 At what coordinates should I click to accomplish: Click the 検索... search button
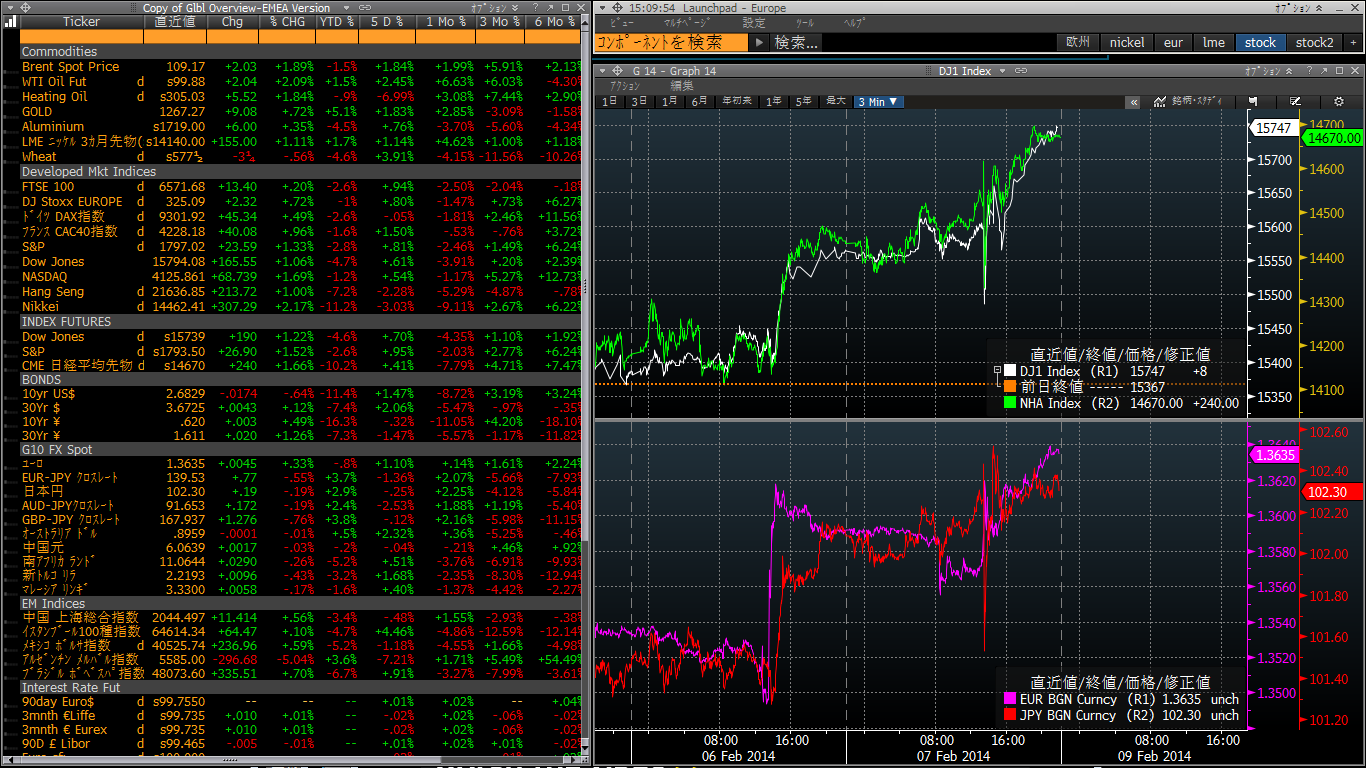pos(796,42)
